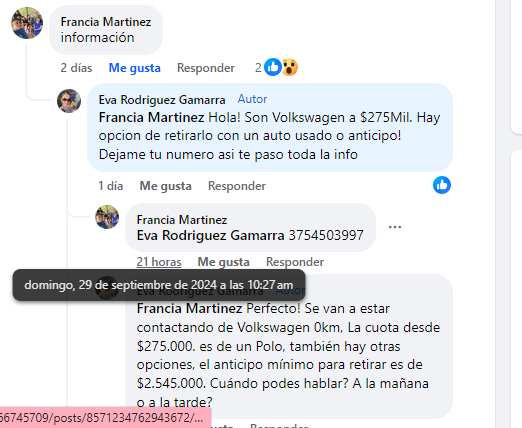The image size is (522, 428).
Task: Toggle Me gusta on the 3754503997 comment
Action: coord(224,262)
